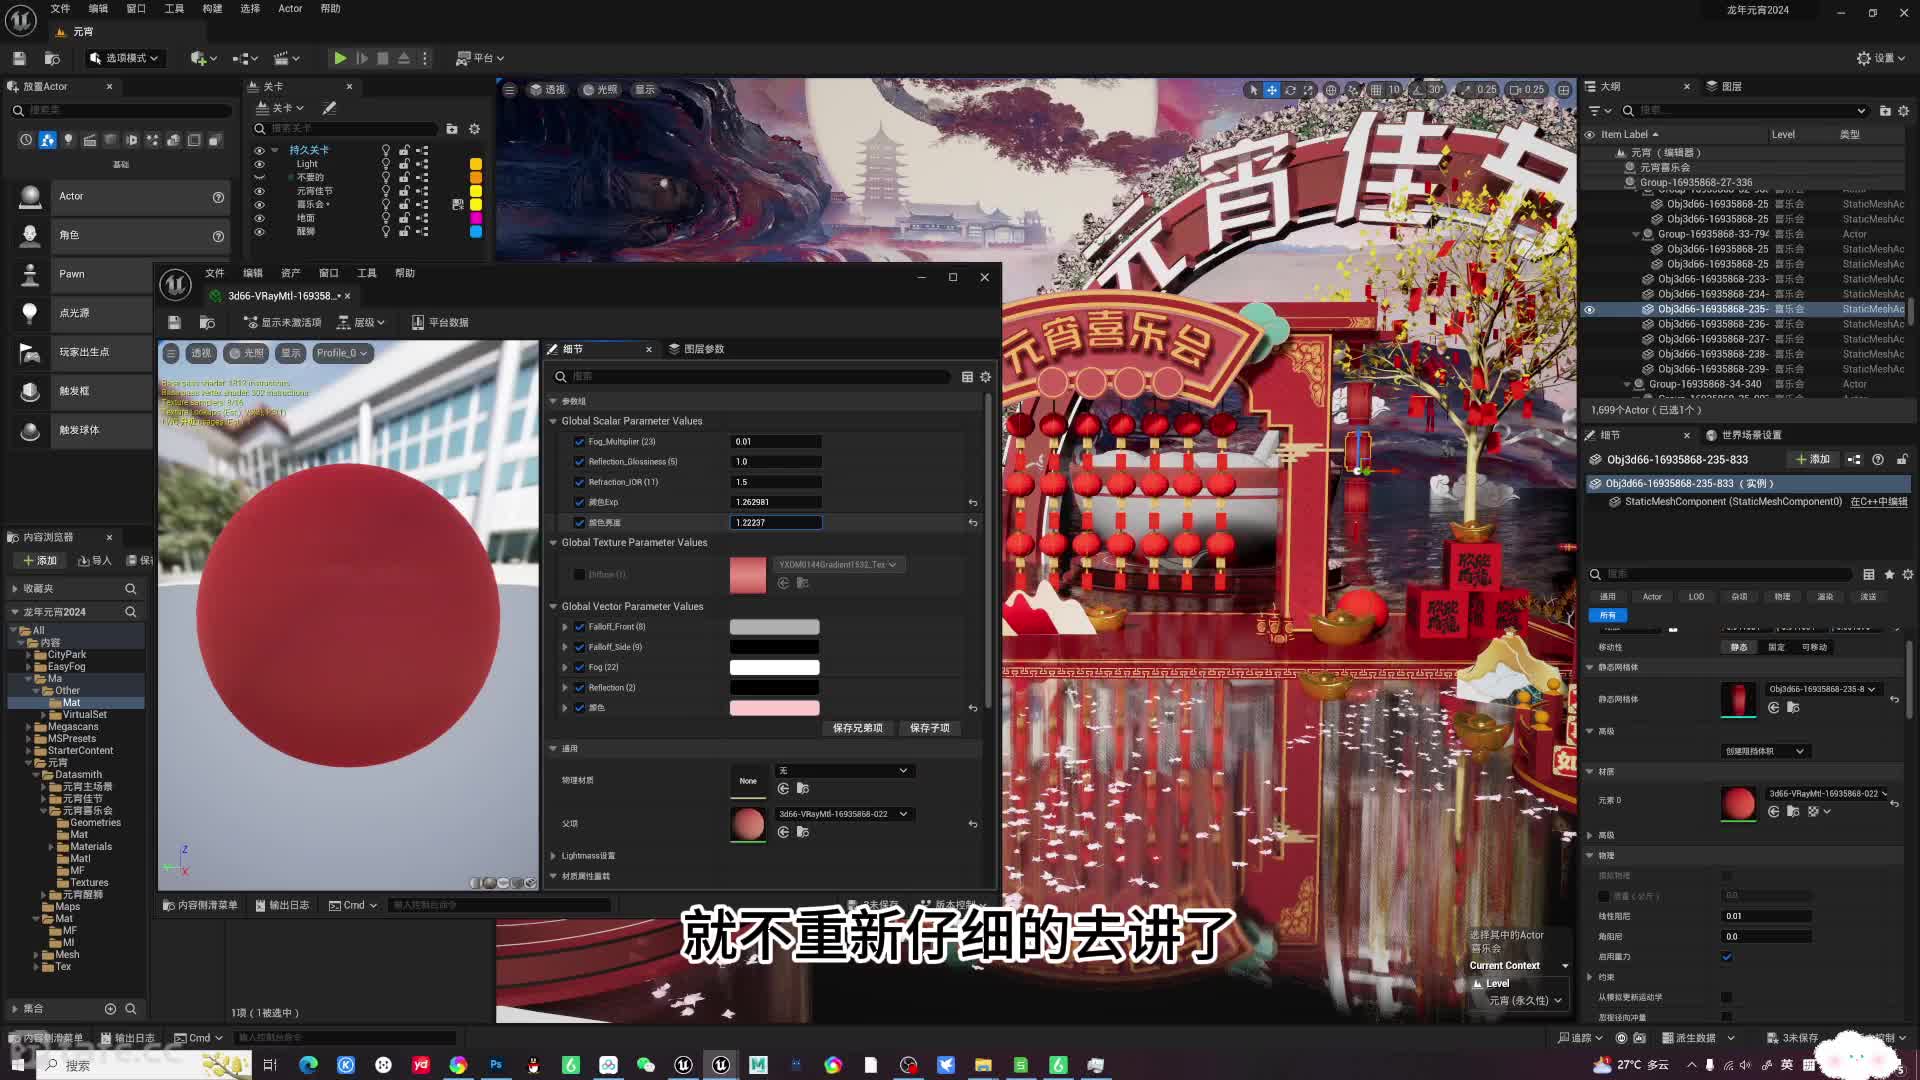This screenshot has width=1920, height=1080.
Task: Click the pink 颜色 color swatch
Action: (x=774, y=708)
